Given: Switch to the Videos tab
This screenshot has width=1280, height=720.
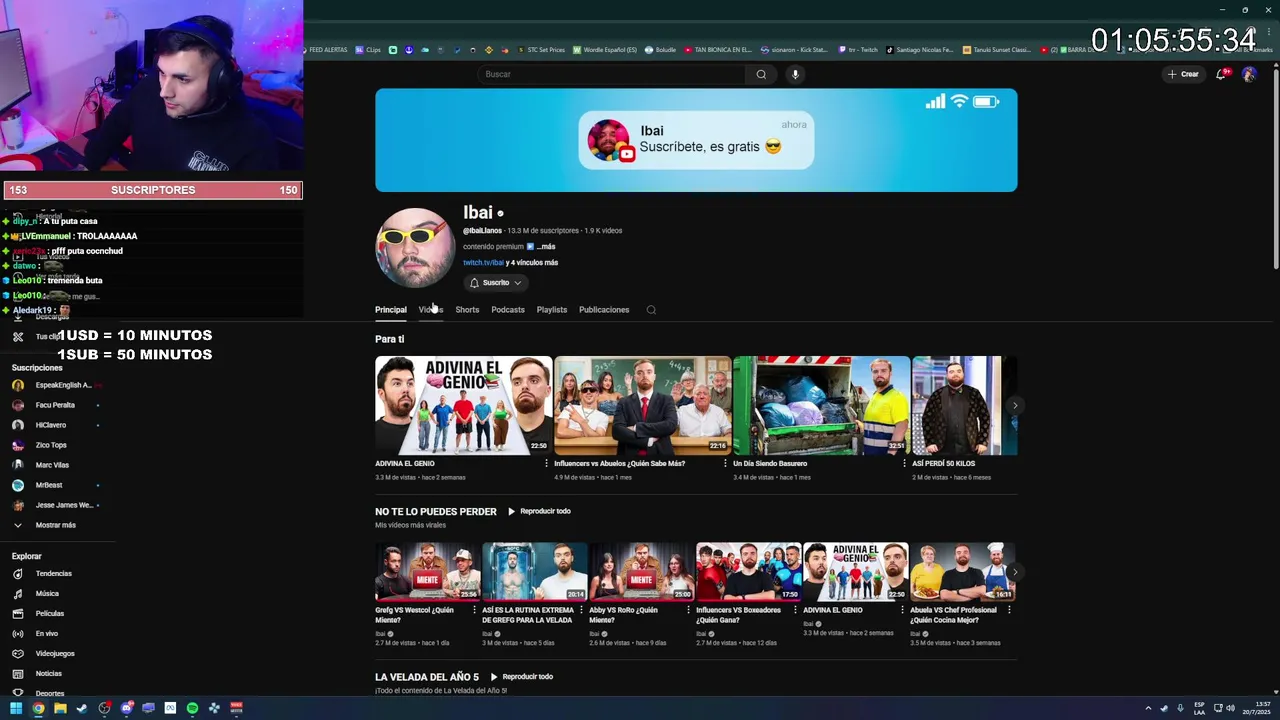Looking at the screenshot, I should click(430, 310).
